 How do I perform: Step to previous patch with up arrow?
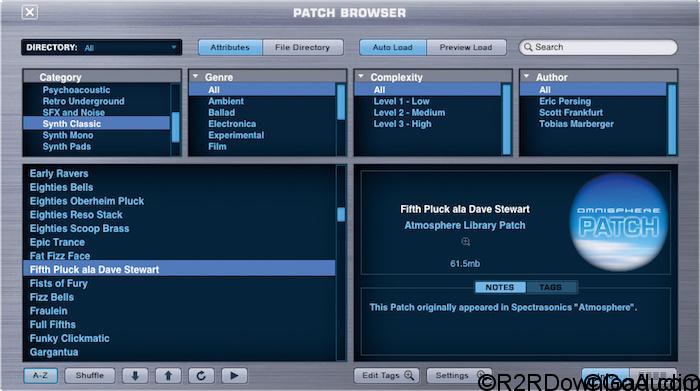168,375
